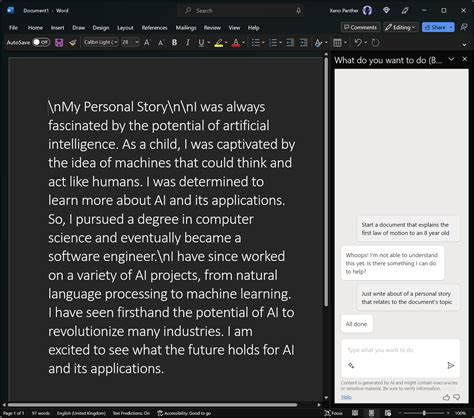Open the Editing mode dropdown
This screenshot has height=418, width=474.
click(x=400, y=27)
